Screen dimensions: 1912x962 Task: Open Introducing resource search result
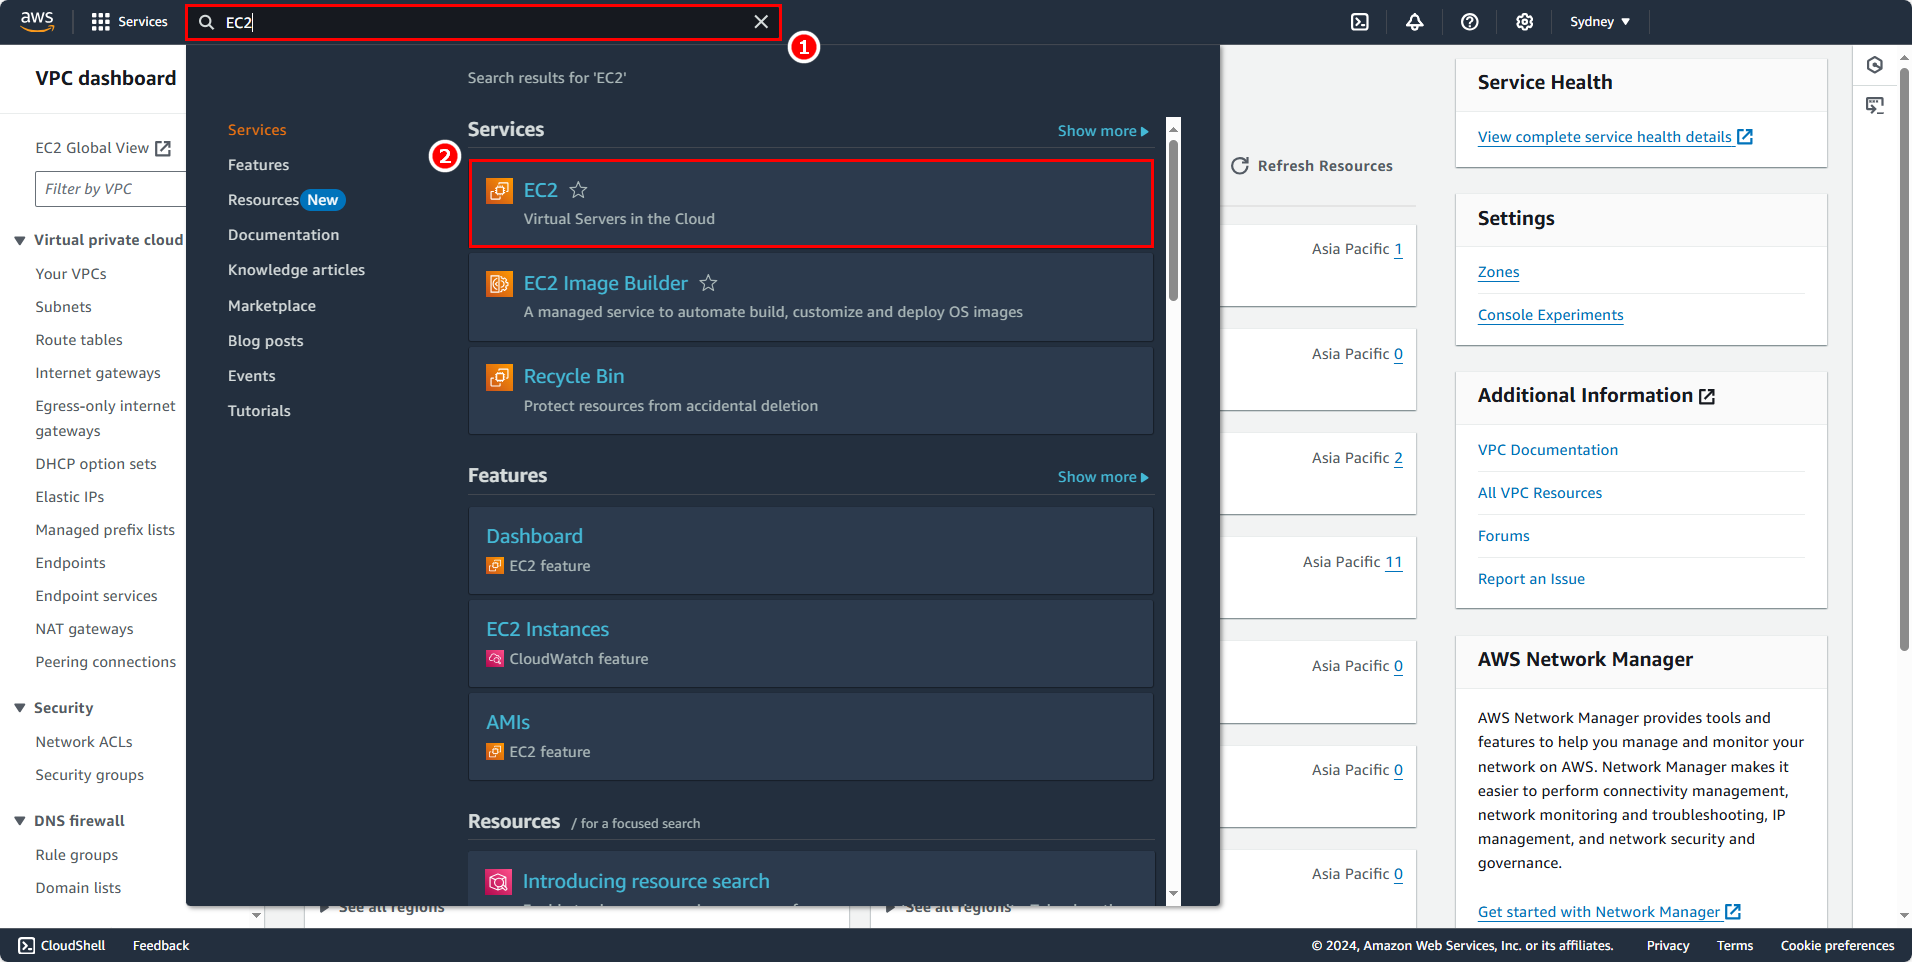click(x=646, y=881)
